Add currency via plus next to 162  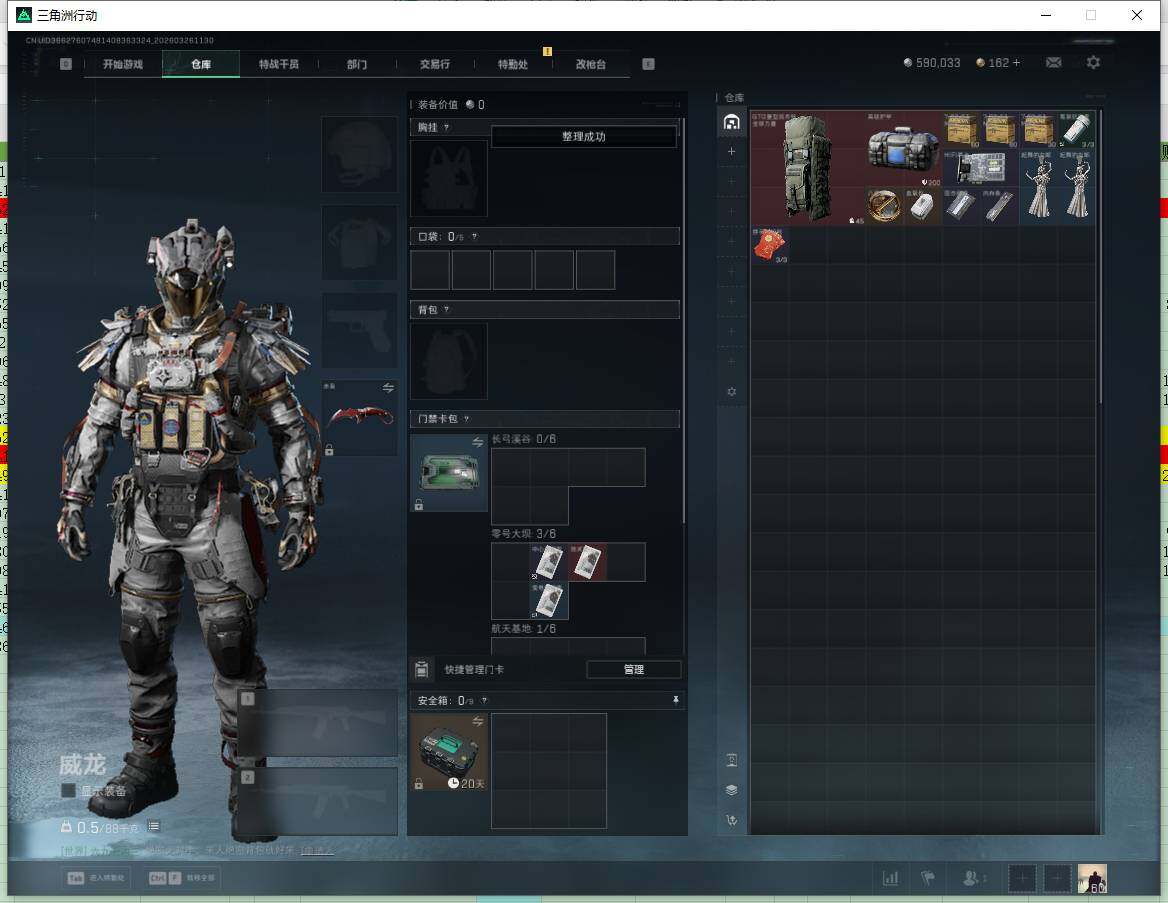tap(1016, 63)
